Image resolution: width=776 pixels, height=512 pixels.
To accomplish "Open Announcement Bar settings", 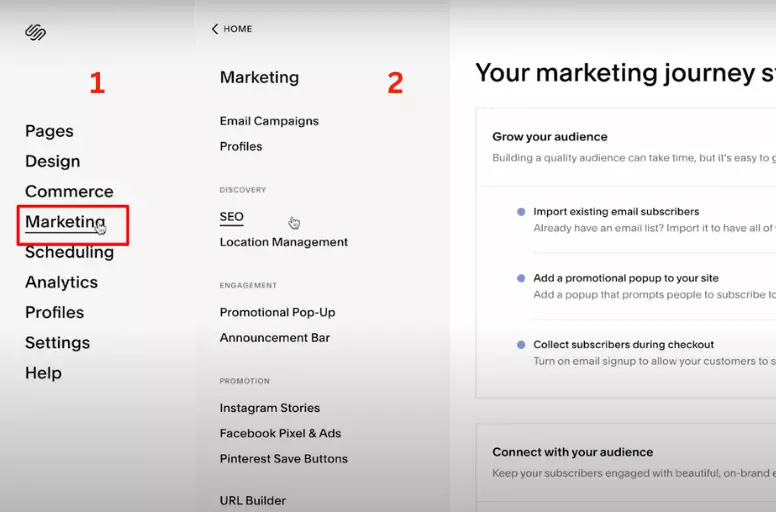I will coord(275,338).
